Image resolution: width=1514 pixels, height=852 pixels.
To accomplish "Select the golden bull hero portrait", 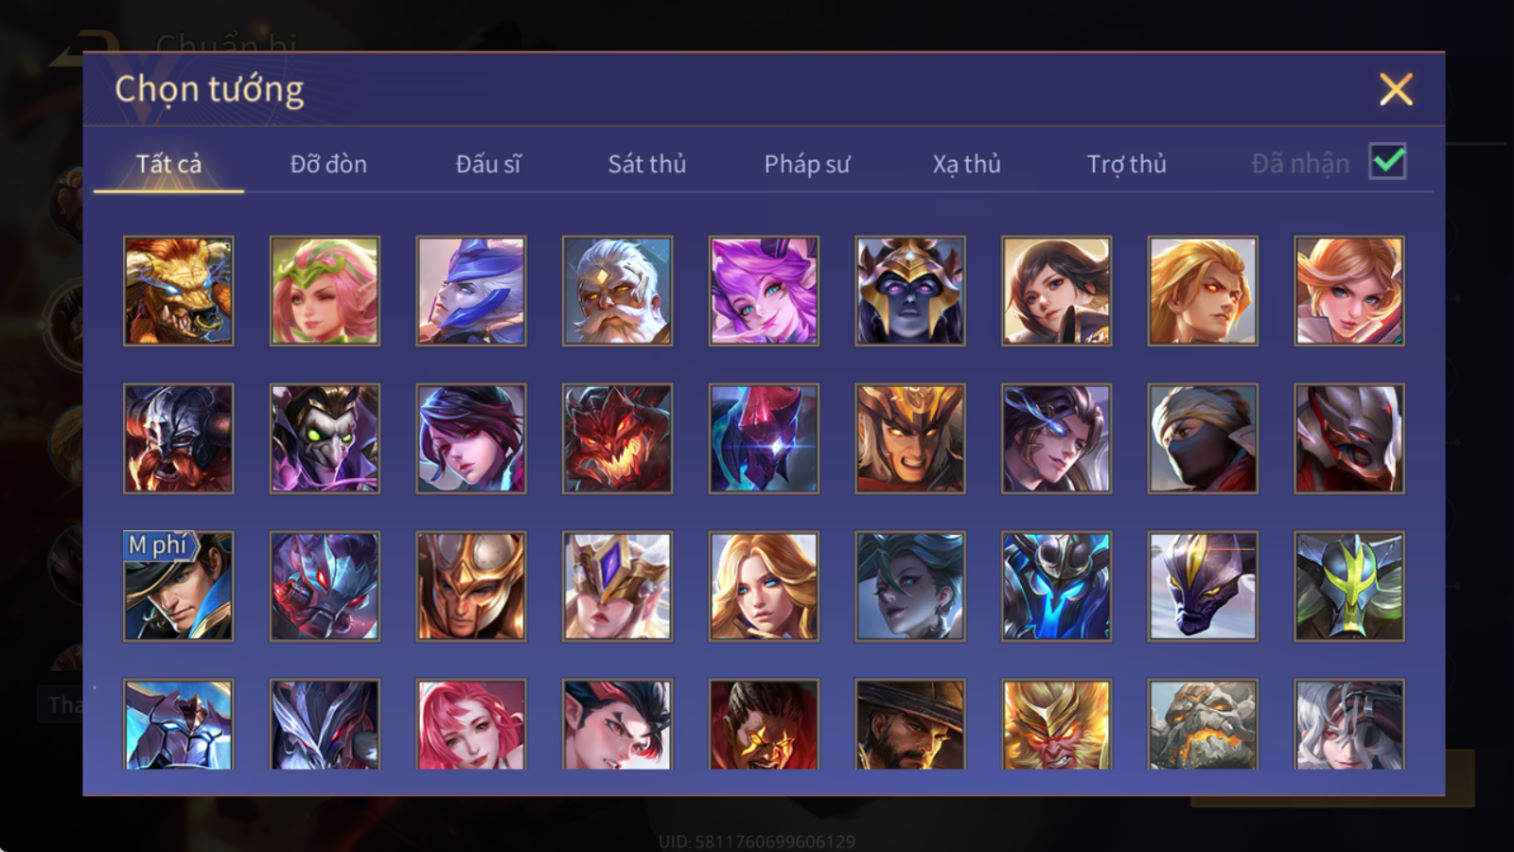I will pyautogui.click(x=178, y=291).
